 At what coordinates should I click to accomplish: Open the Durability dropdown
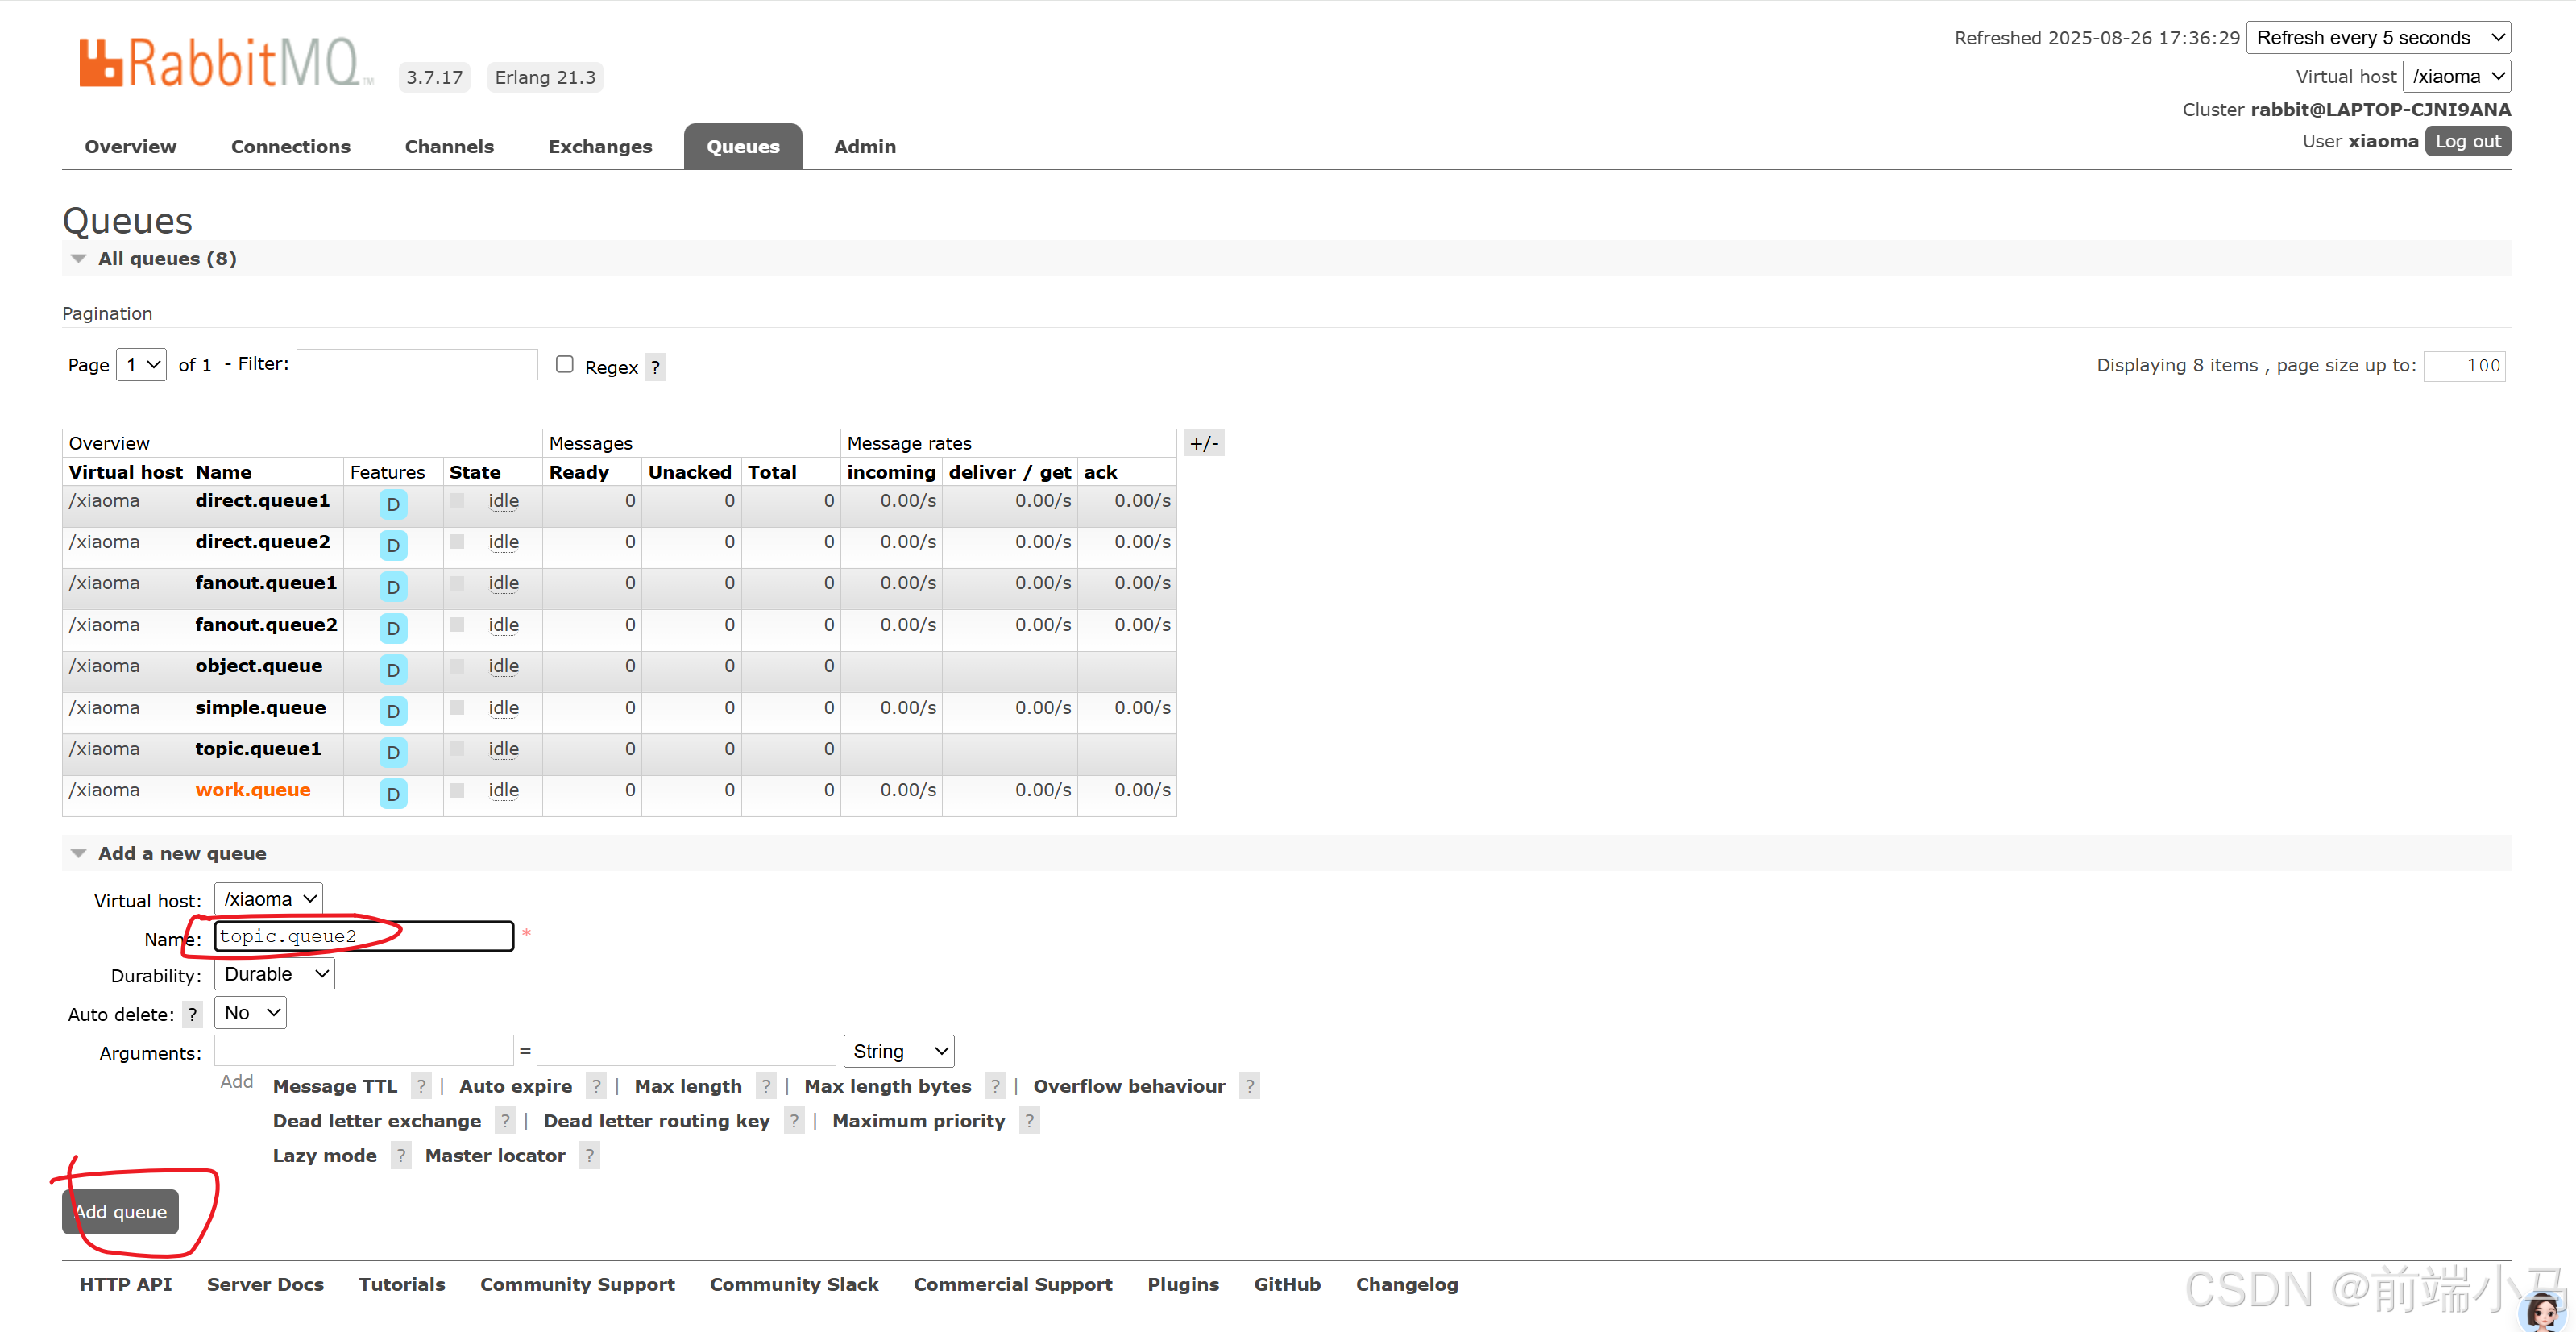point(274,974)
